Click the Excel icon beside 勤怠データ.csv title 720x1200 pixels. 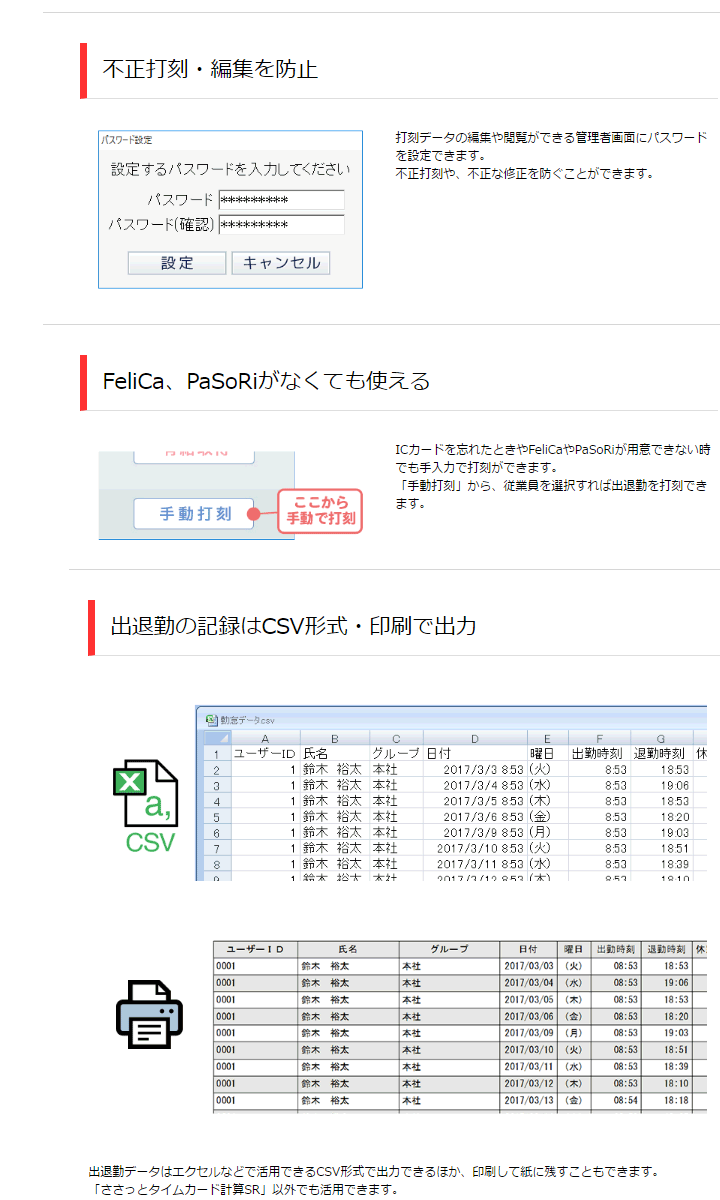(x=211, y=719)
